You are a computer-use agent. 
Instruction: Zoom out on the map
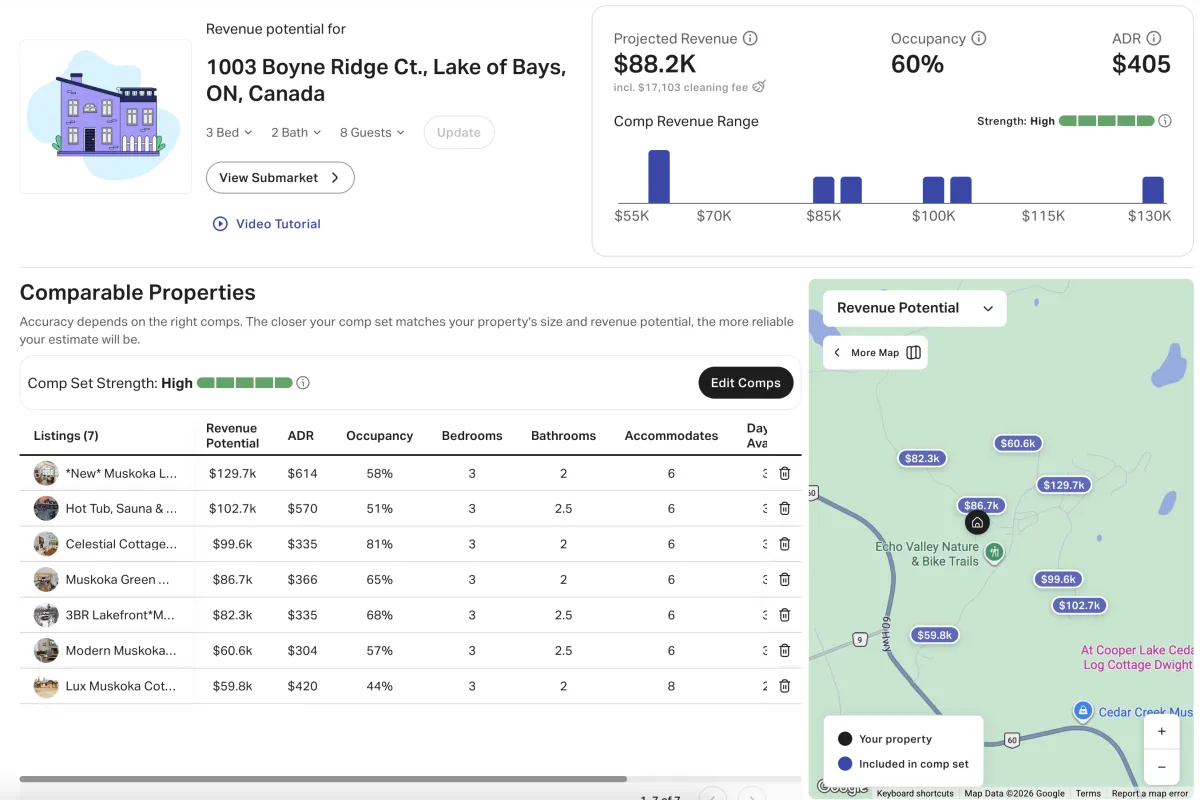[x=1161, y=767]
